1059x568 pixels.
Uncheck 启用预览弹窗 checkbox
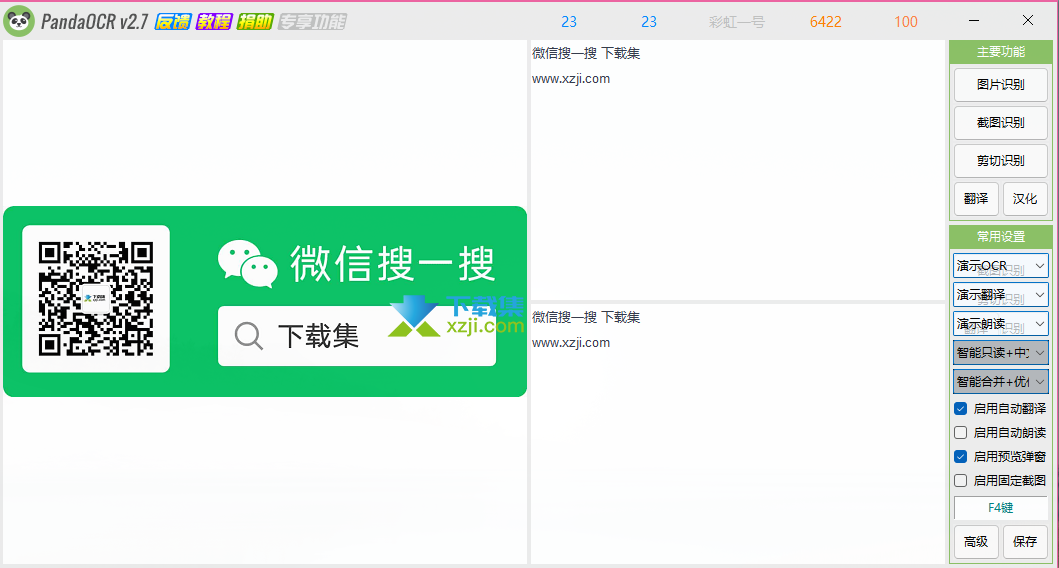coord(960,457)
